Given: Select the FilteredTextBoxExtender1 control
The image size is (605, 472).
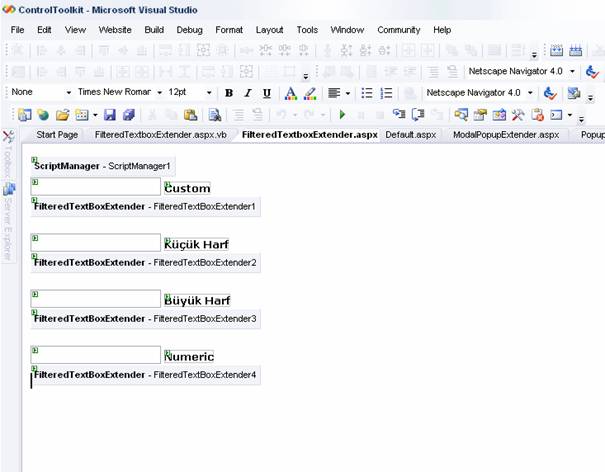Looking at the screenshot, I should point(145,207).
